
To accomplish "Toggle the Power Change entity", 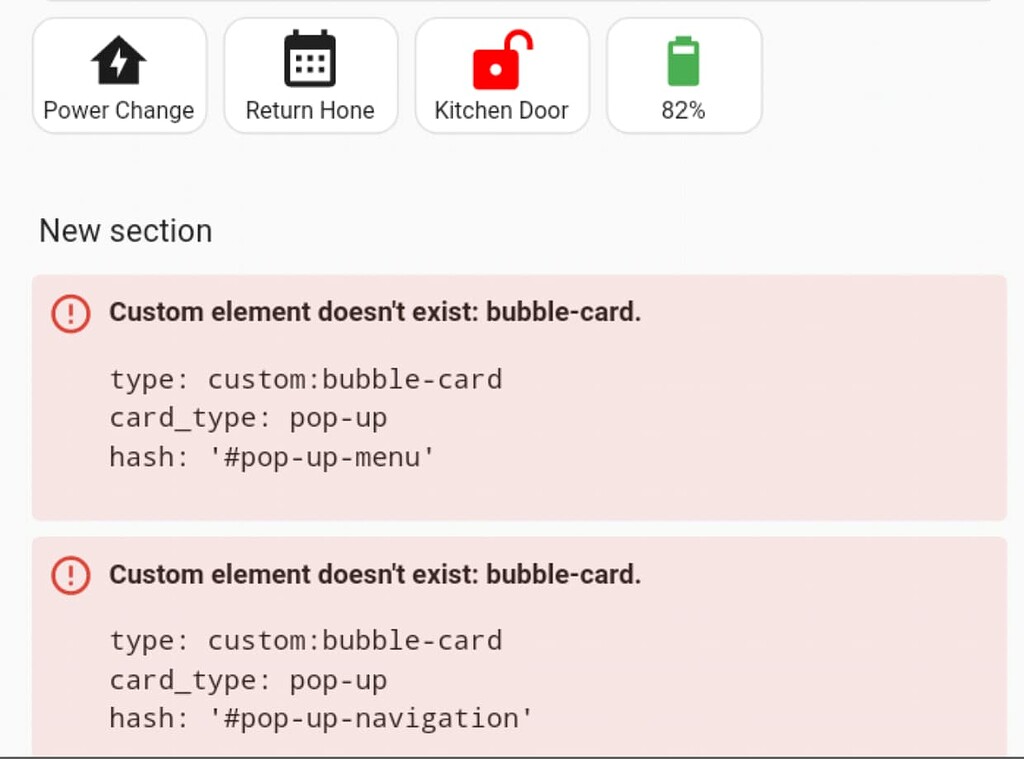I will coord(119,75).
